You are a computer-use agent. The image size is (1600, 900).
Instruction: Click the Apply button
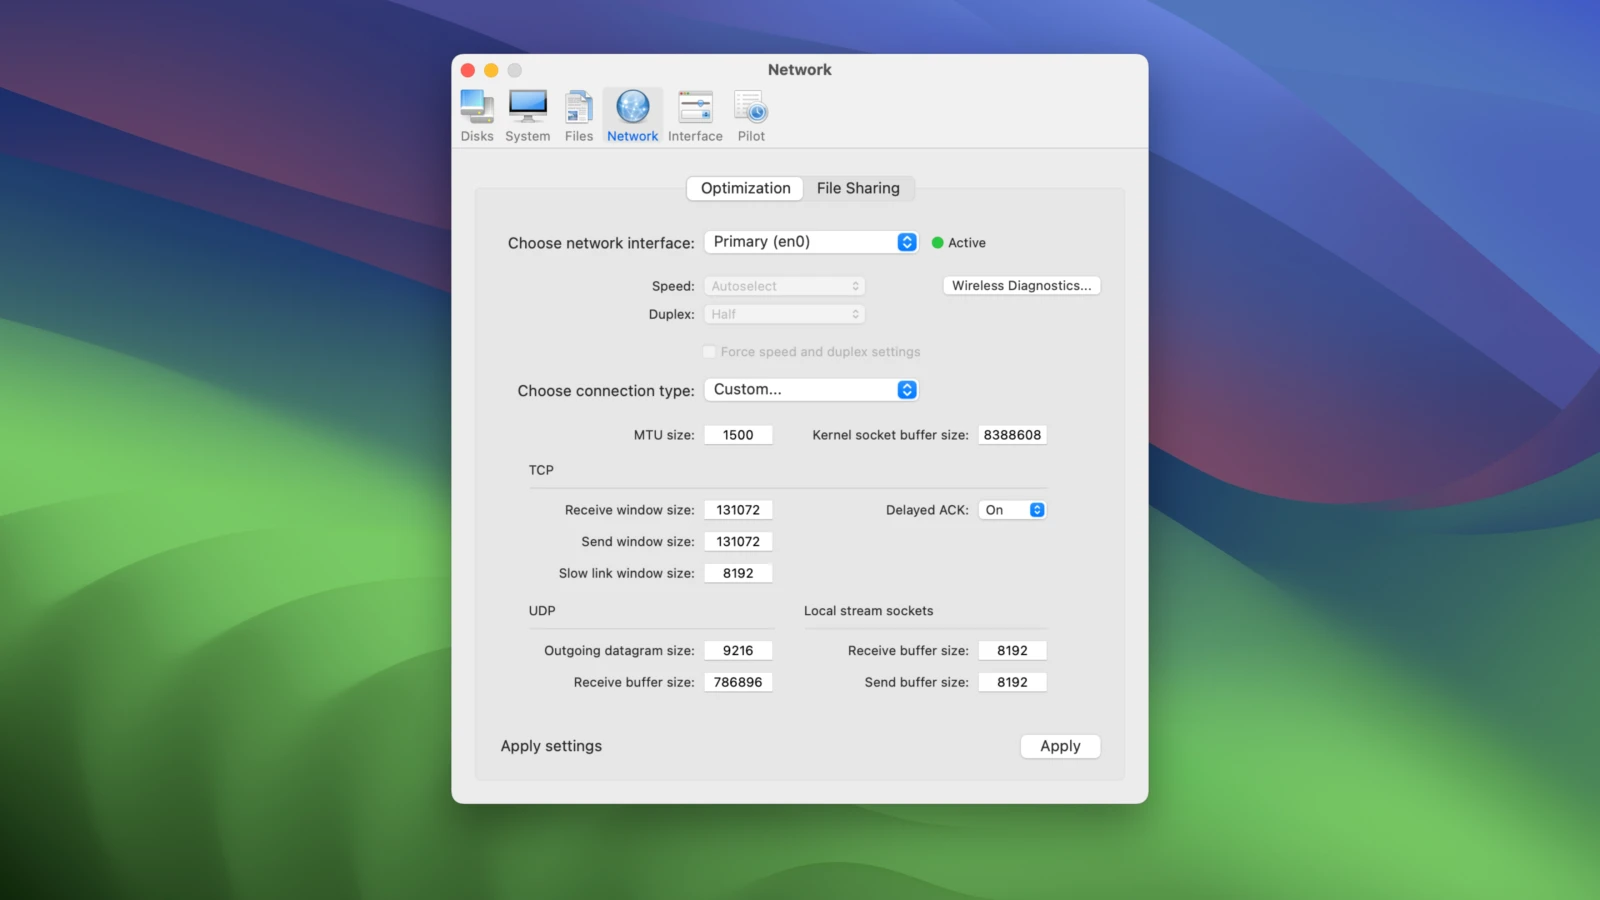(x=1060, y=746)
